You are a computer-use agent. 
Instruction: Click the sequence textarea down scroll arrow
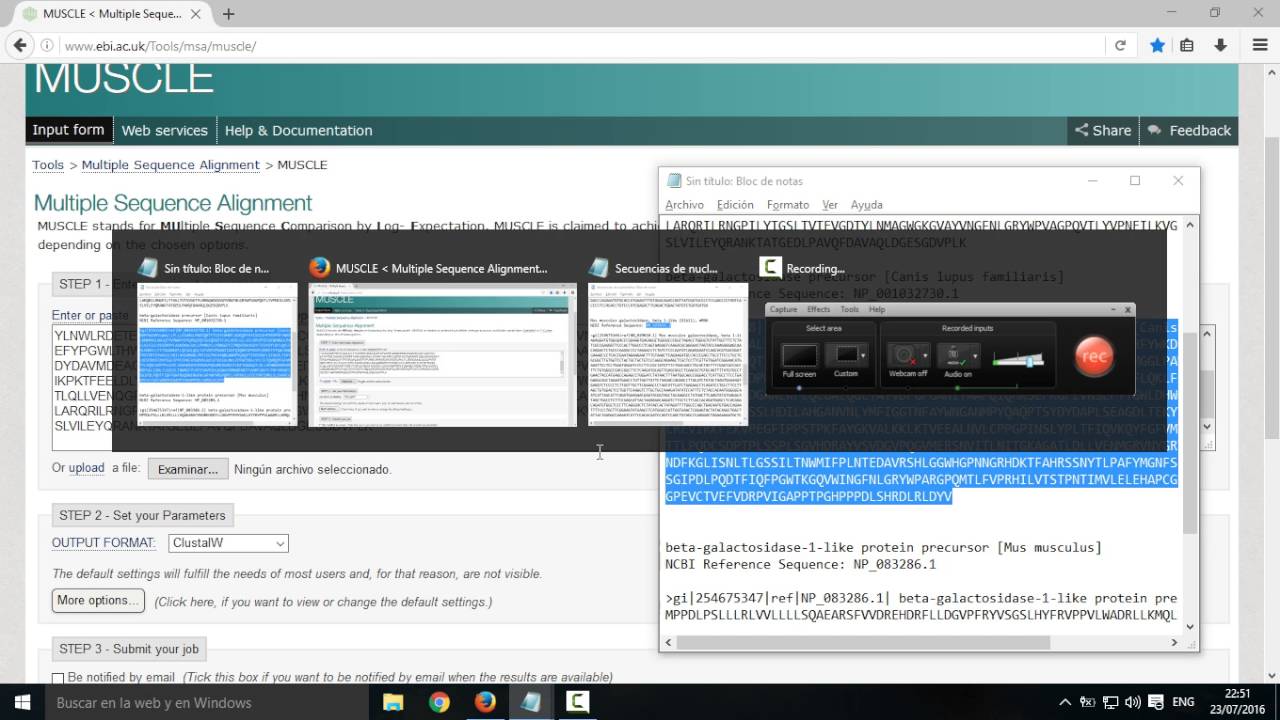click(x=1207, y=427)
